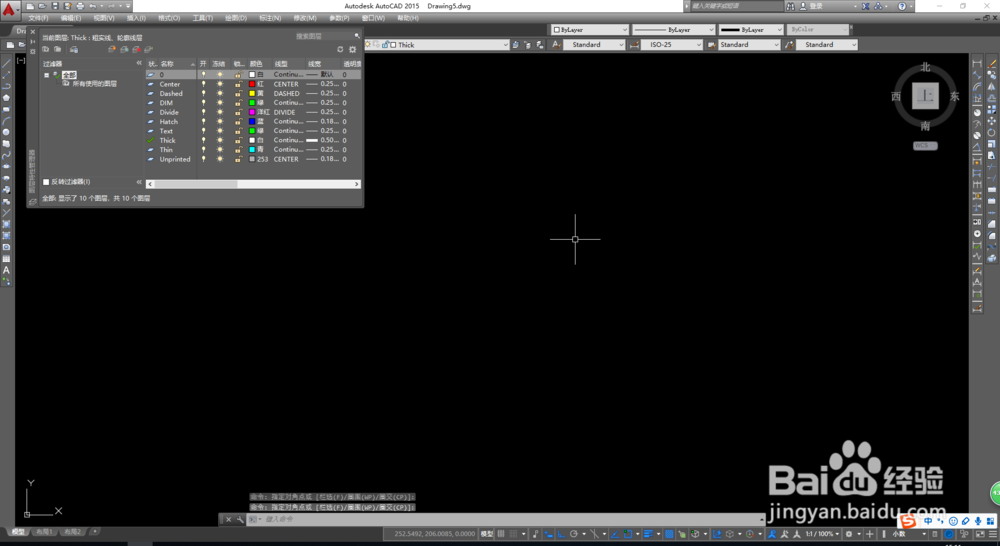Open the 绘图(D) menu
The height and width of the screenshot is (546, 1000).
click(236, 18)
